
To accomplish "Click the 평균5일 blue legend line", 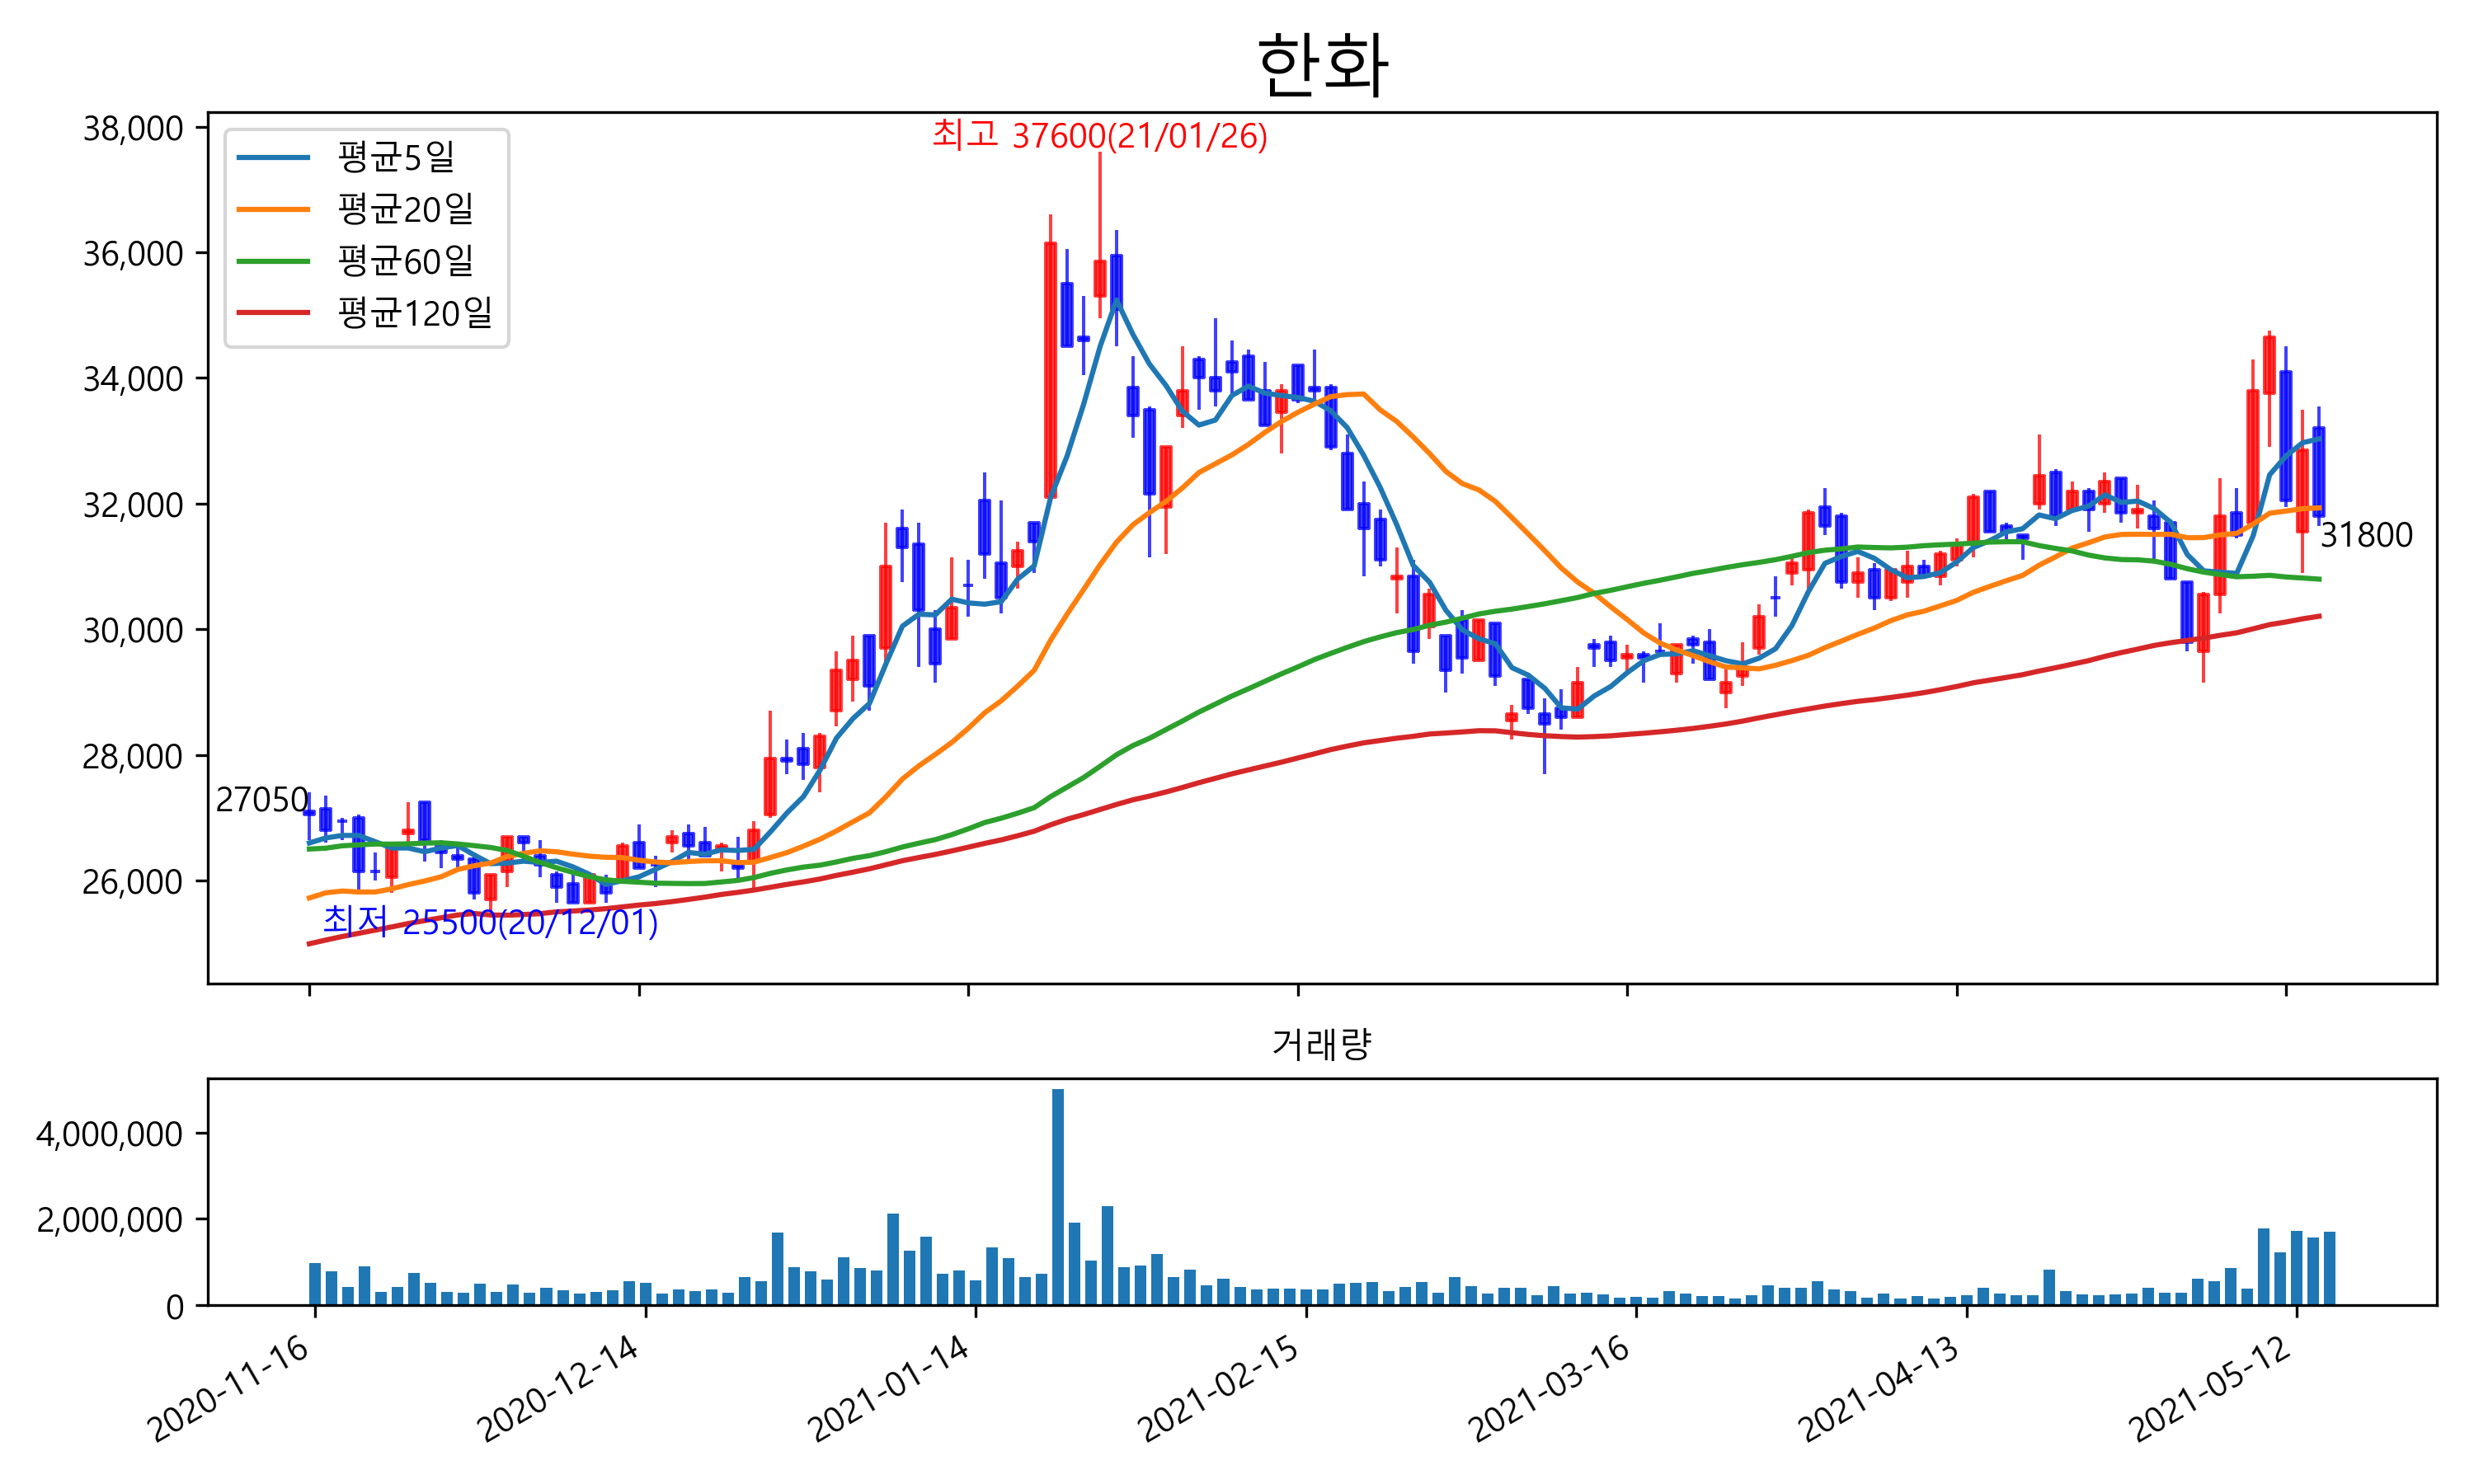I will (x=272, y=157).
